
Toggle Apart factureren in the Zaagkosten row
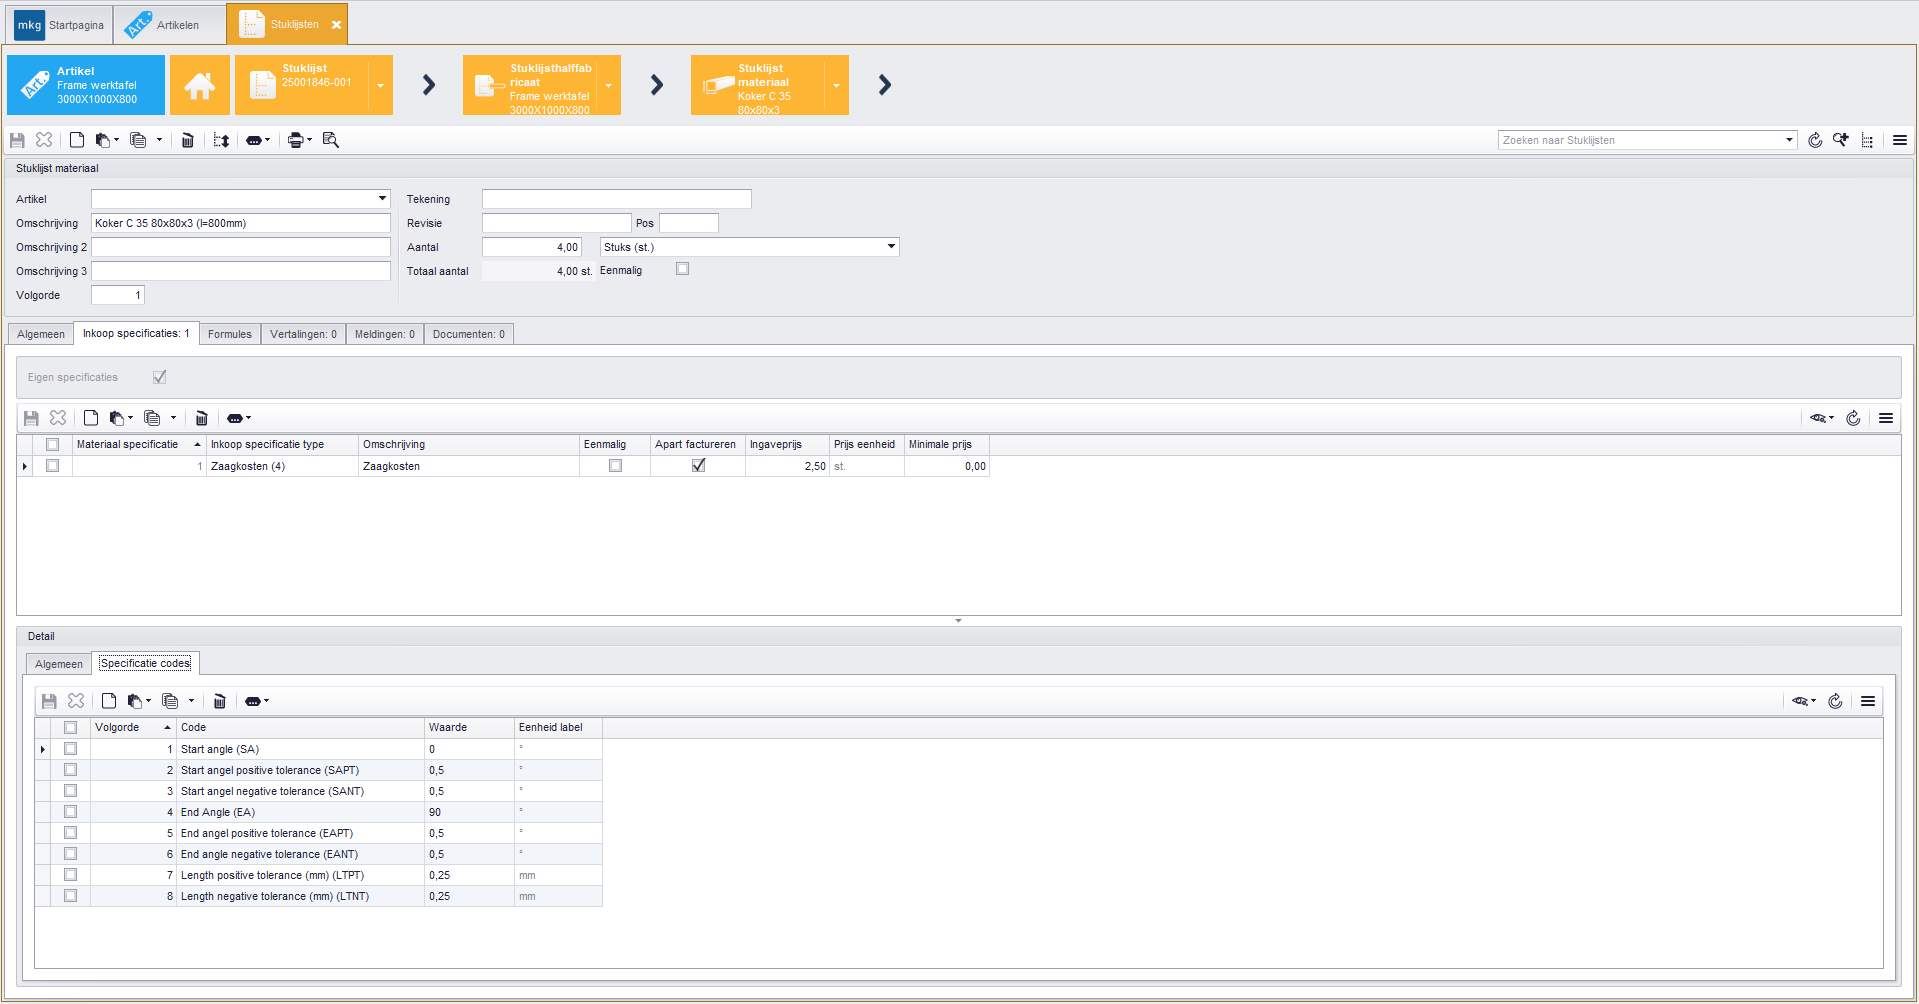(698, 466)
